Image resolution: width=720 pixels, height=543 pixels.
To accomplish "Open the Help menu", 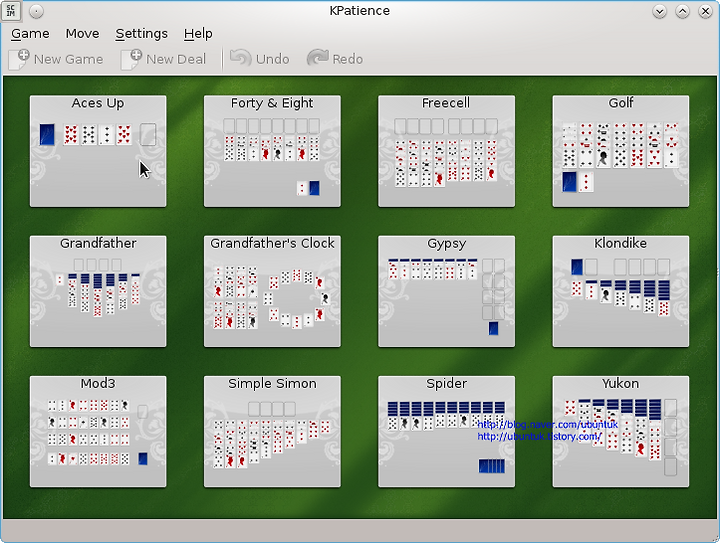I will (198, 34).
